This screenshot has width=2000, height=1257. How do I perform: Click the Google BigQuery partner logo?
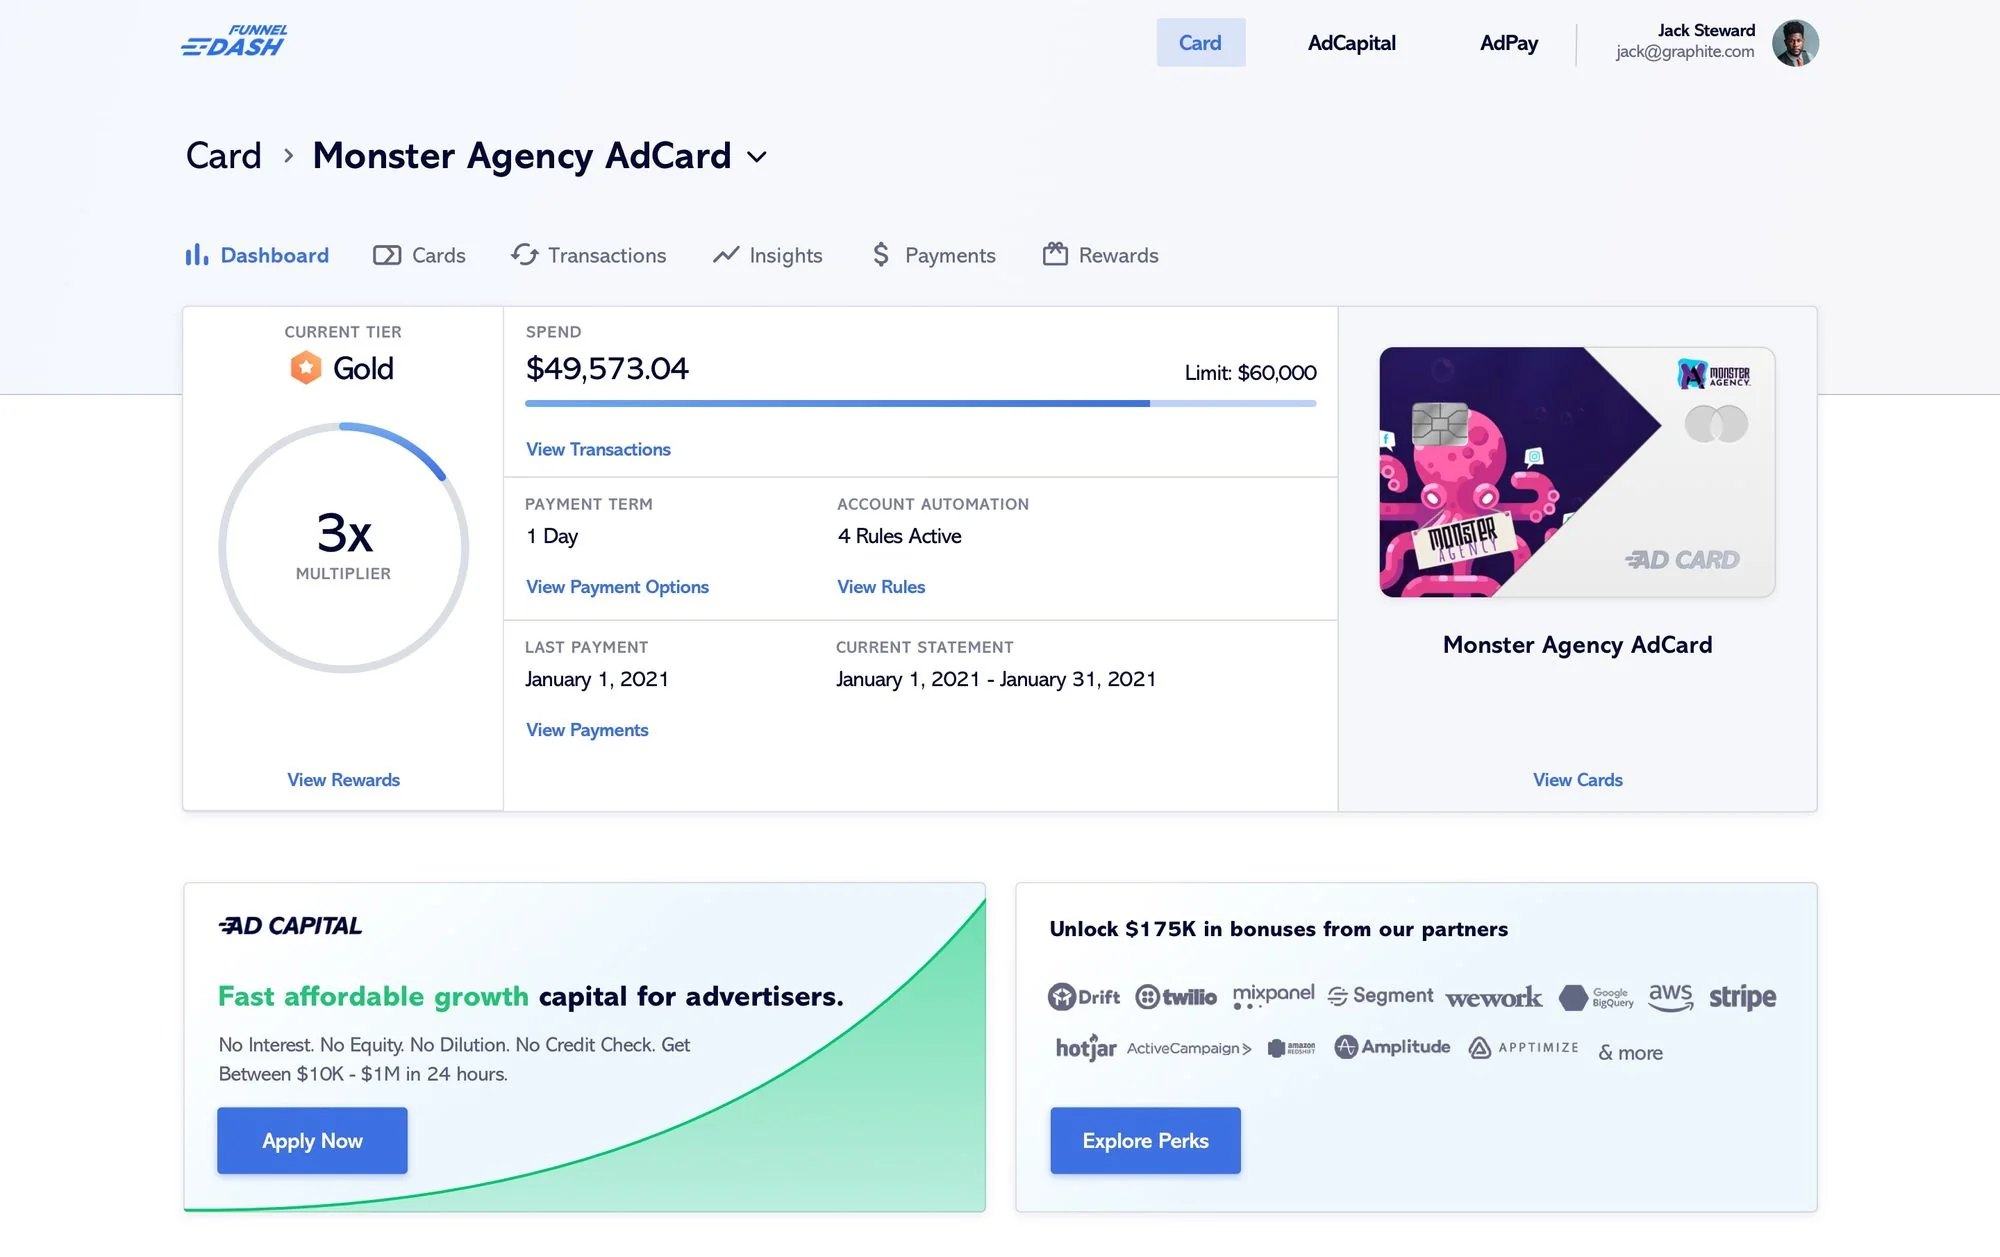tap(1596, 998)
